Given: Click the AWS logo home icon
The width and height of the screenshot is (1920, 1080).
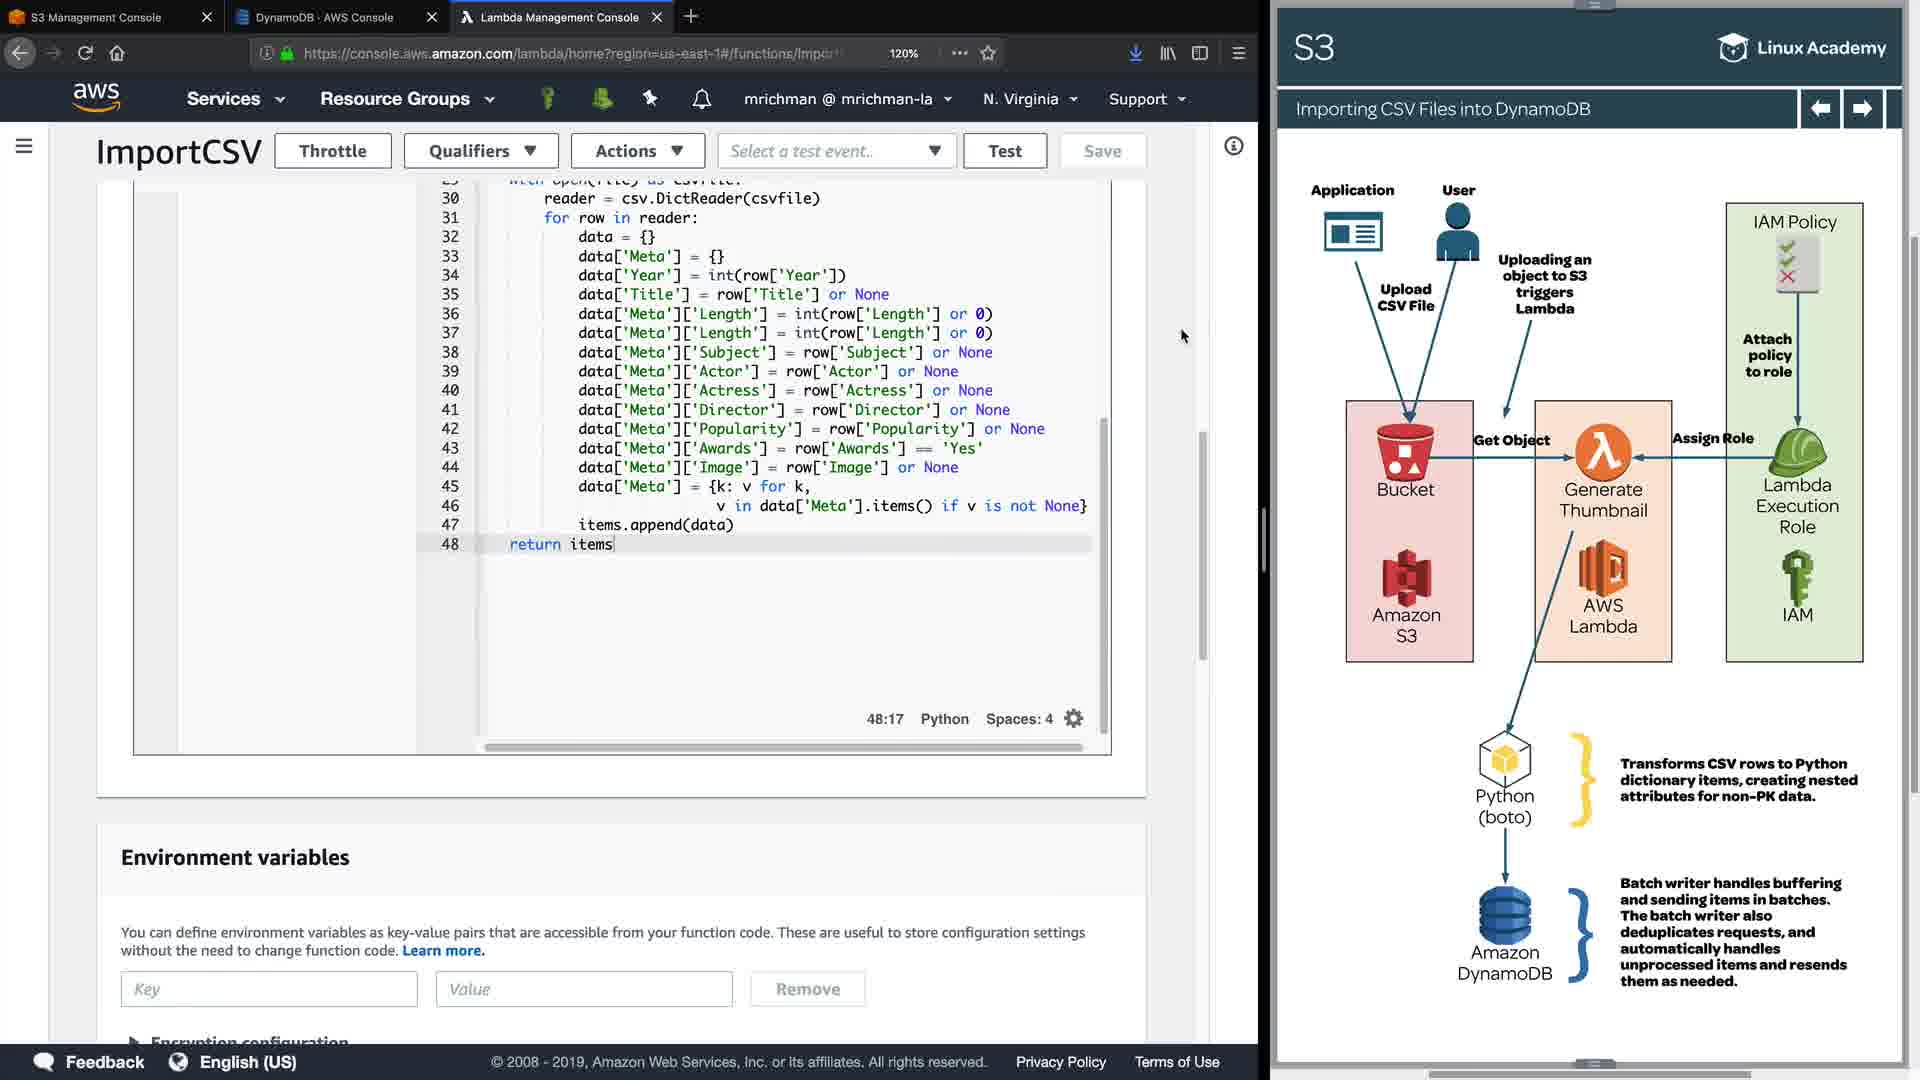Looking at the screenshot, I should [96, 97].
